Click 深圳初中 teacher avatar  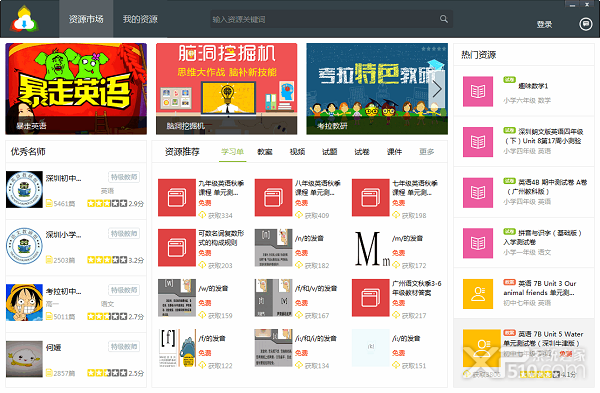pyautogui.click(x=24, y=189)
